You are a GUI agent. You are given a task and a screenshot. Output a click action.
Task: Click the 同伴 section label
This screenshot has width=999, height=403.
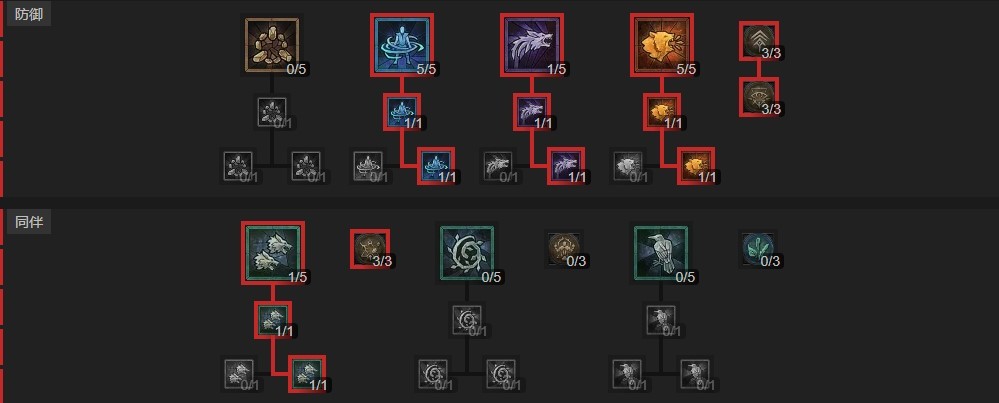pos(29,223)
